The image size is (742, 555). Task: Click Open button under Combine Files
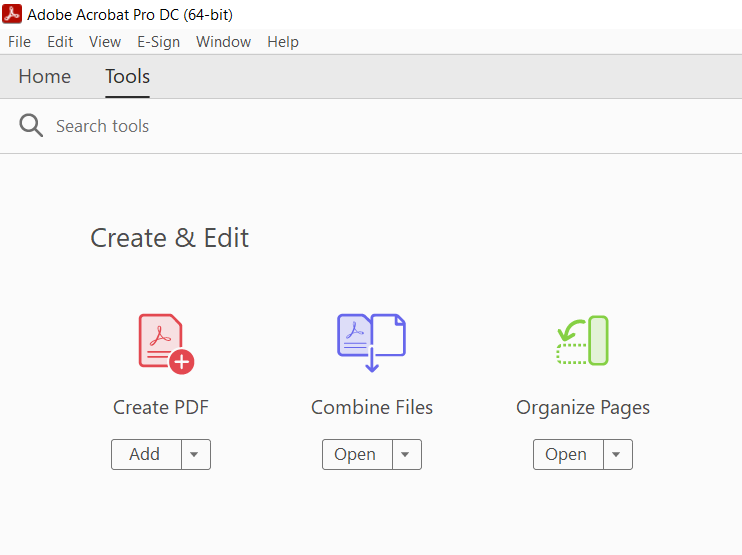pos(357,454)
